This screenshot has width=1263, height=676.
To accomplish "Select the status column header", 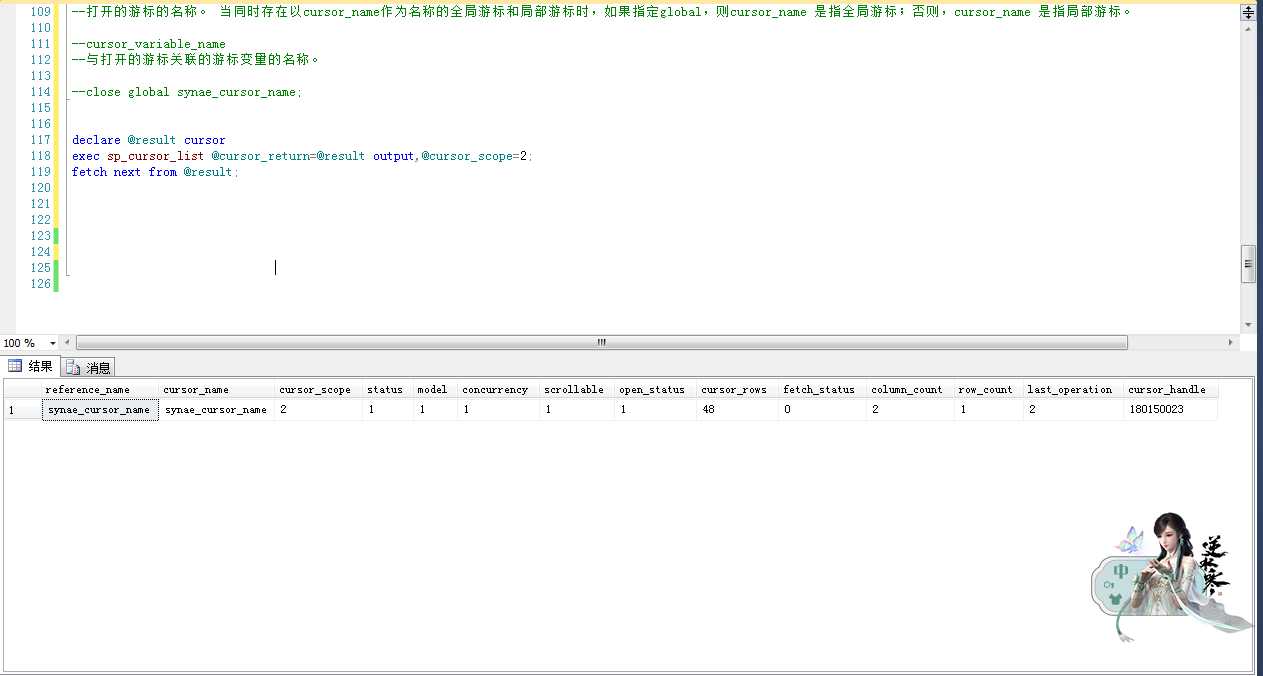I will [x=388, y=390].
